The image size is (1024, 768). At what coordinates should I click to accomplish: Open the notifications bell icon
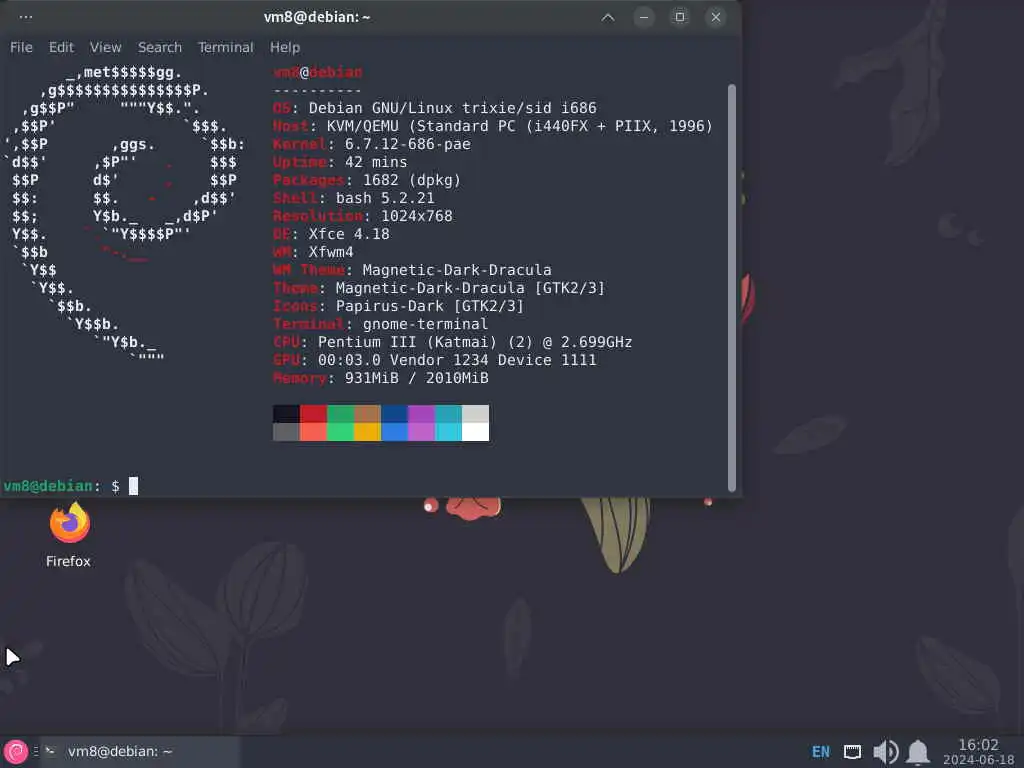click(x=918, y=752)
